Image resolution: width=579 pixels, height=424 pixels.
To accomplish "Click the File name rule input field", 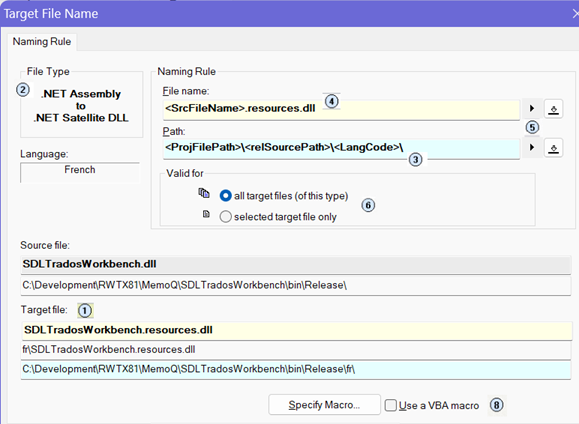I will [341, 109].
